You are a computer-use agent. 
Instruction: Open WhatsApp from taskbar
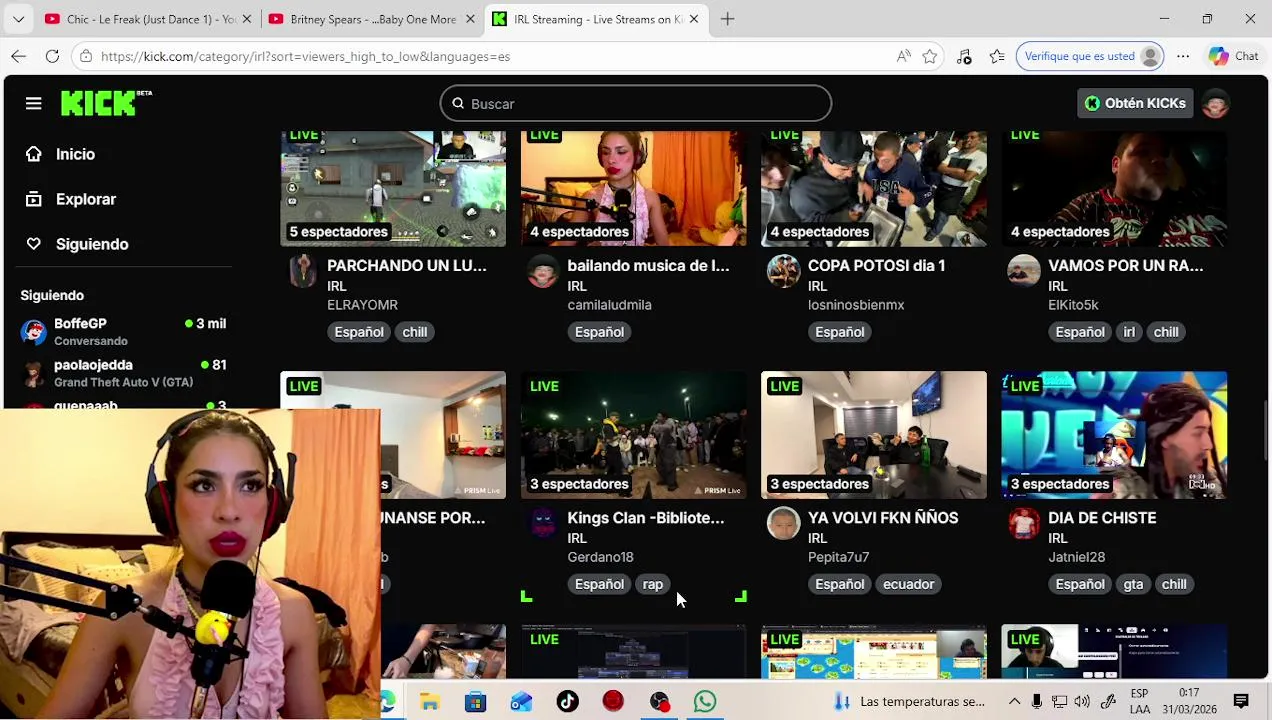(705, 702)
